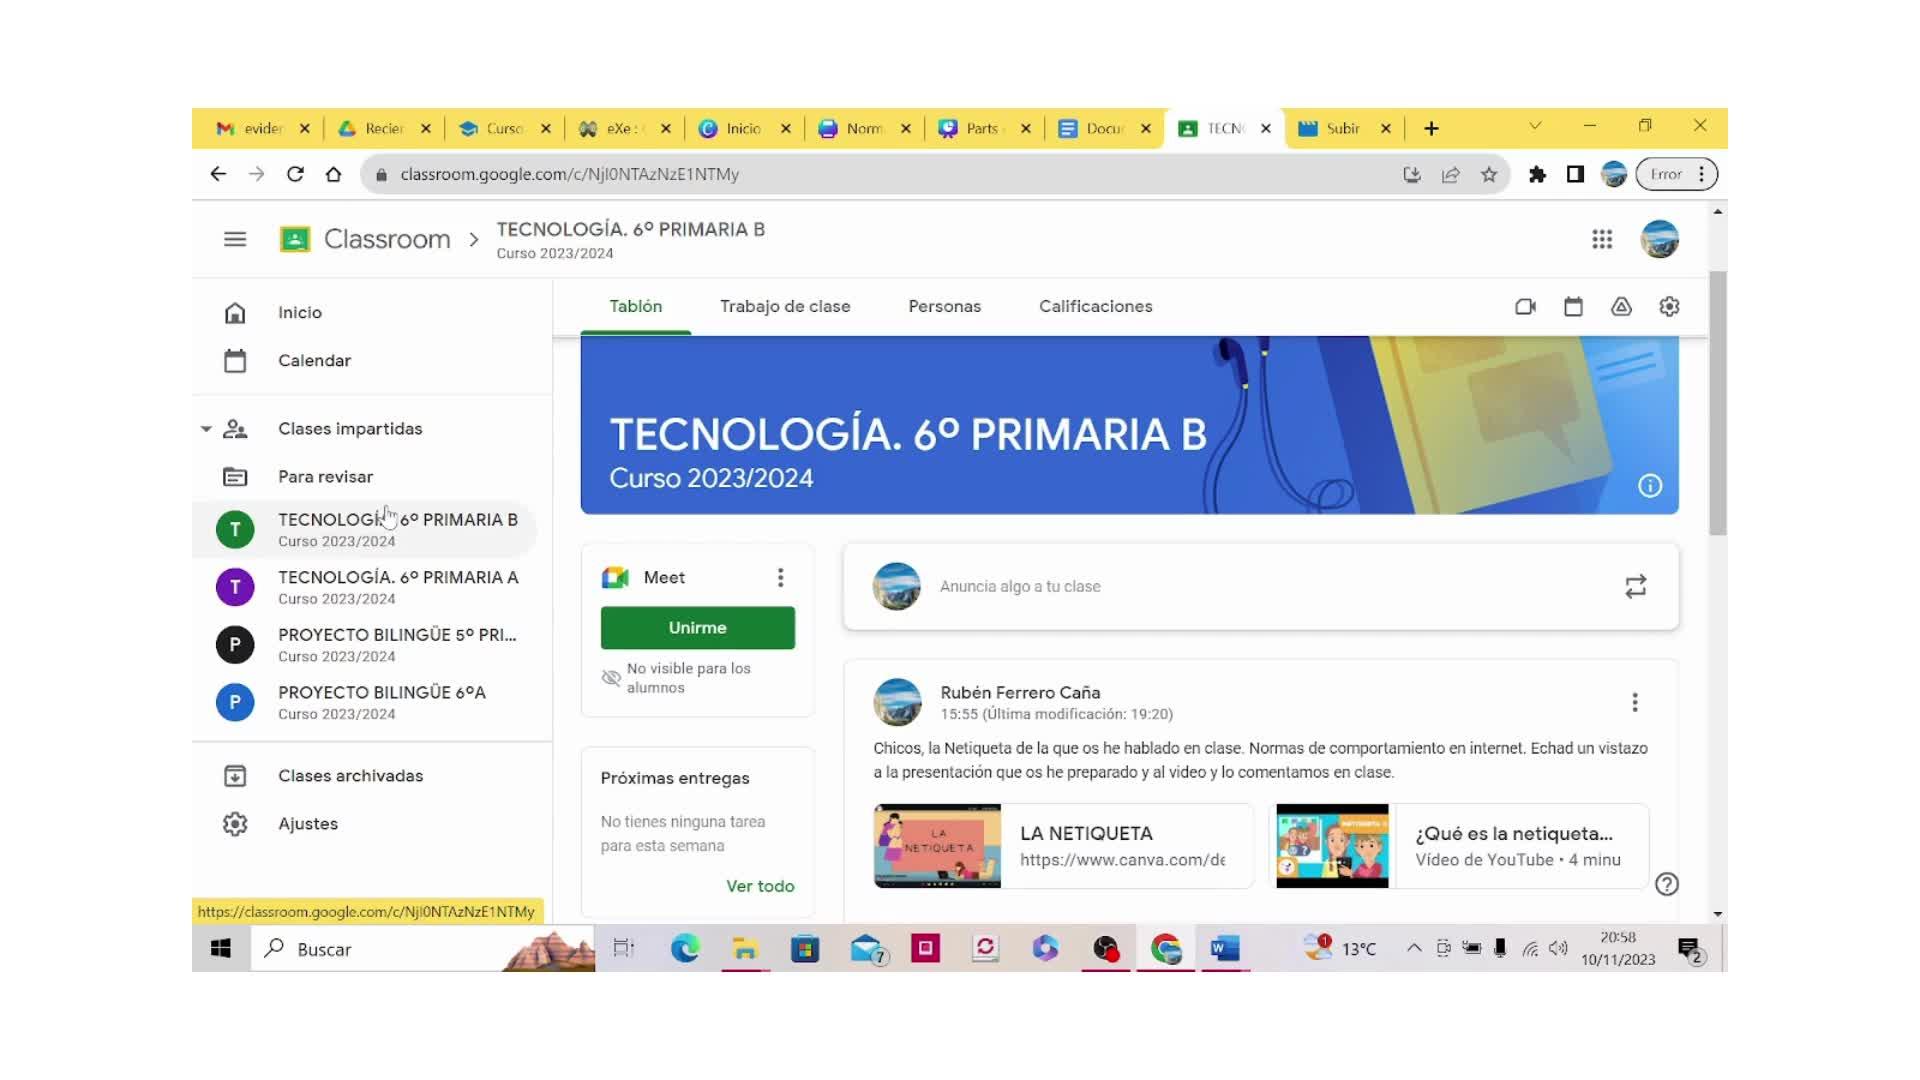Click Anuncia algo a tu clase field
This screenshot has width=1920, height=1080.
[x=1020, y=587]
